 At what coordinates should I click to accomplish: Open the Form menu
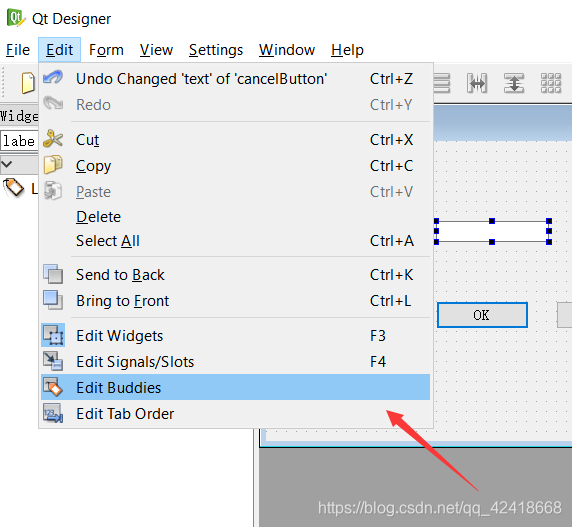coord(106,50)
